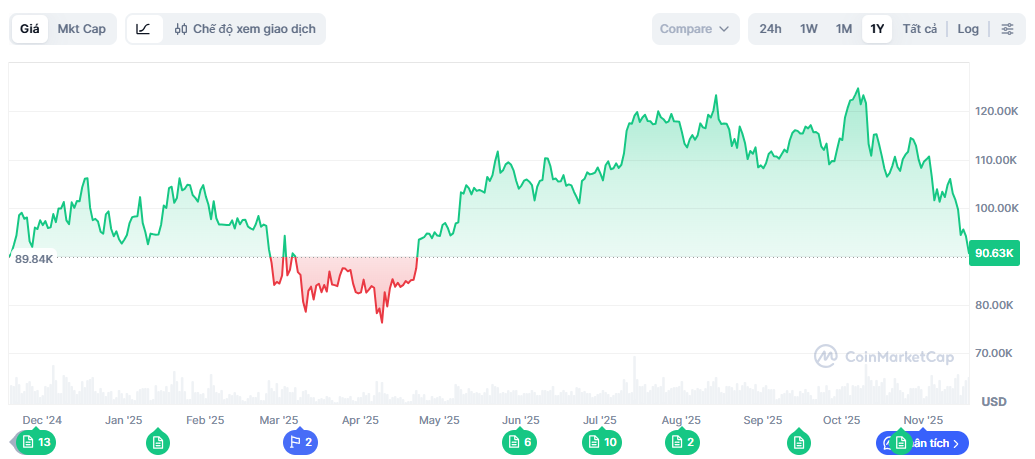Click the current price label 90.63K

pyautogui.click(x=995, y=253)
